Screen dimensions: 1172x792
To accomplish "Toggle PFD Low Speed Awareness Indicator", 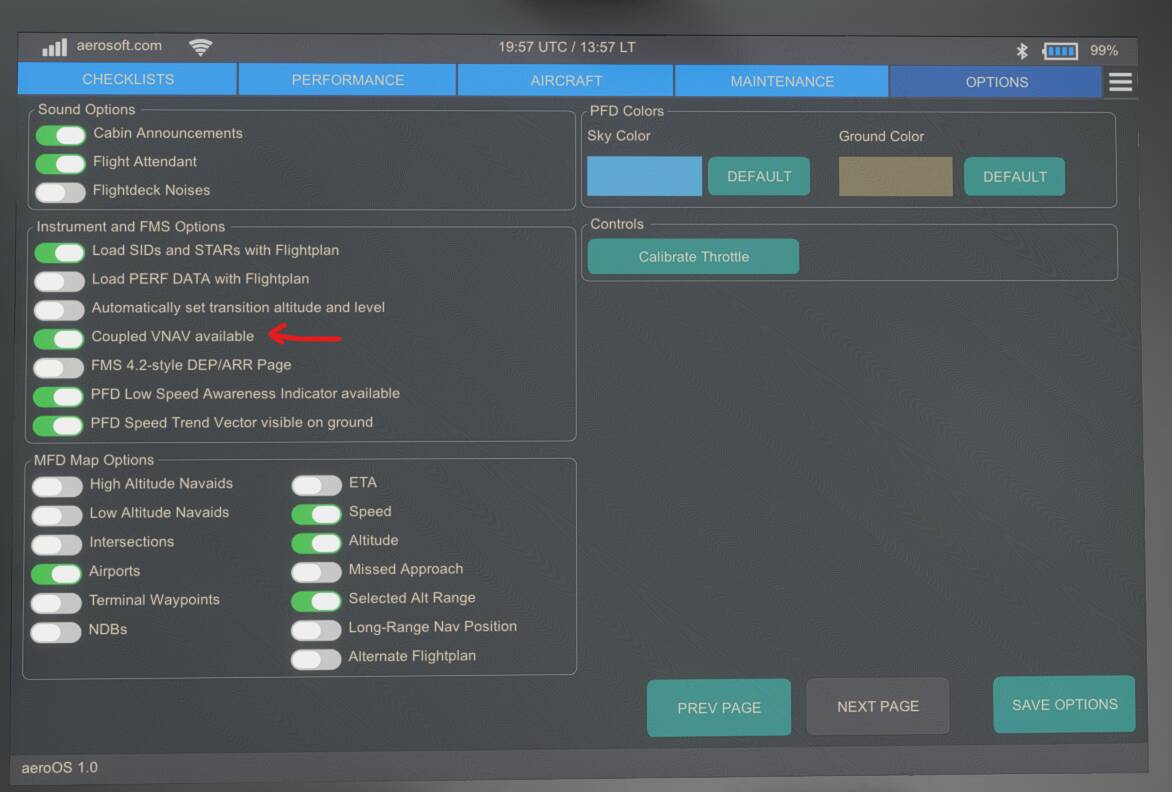I will [x=58, y=396].
